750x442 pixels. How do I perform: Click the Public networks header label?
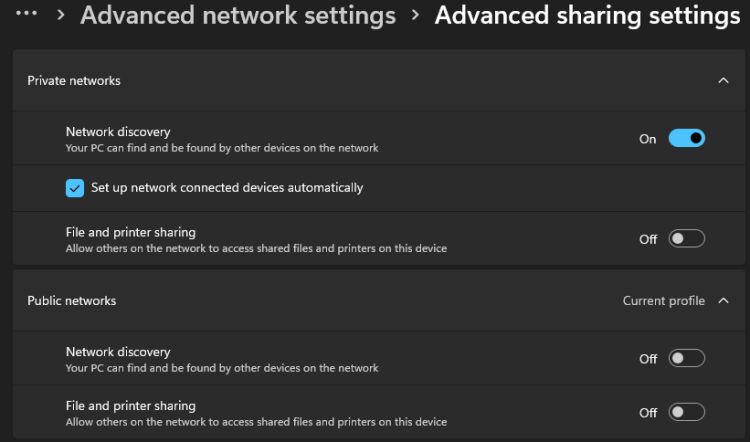[x=72, y=301]
